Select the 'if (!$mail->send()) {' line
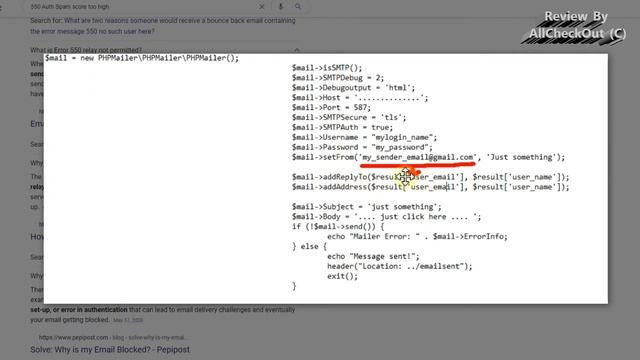The height and width of the screenshot is (360, 640). coord(338,227)
